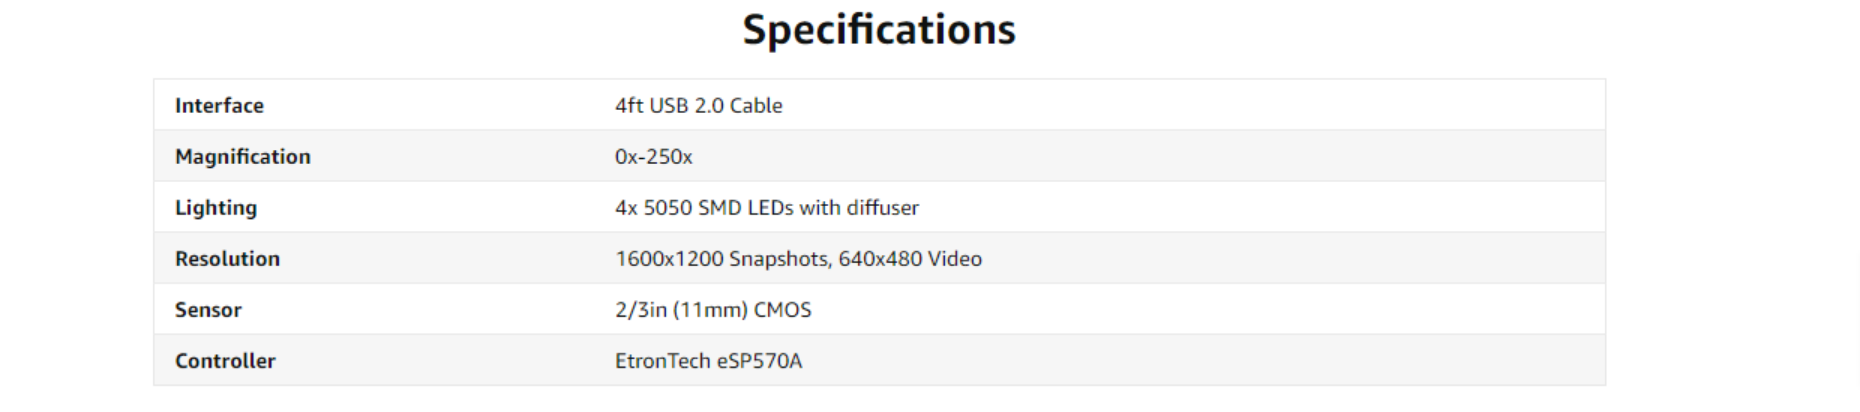Viewport: 1860px width, 412px height.
Task: Click the word "EtronTech" in Controller row
Action: point(662,361)
